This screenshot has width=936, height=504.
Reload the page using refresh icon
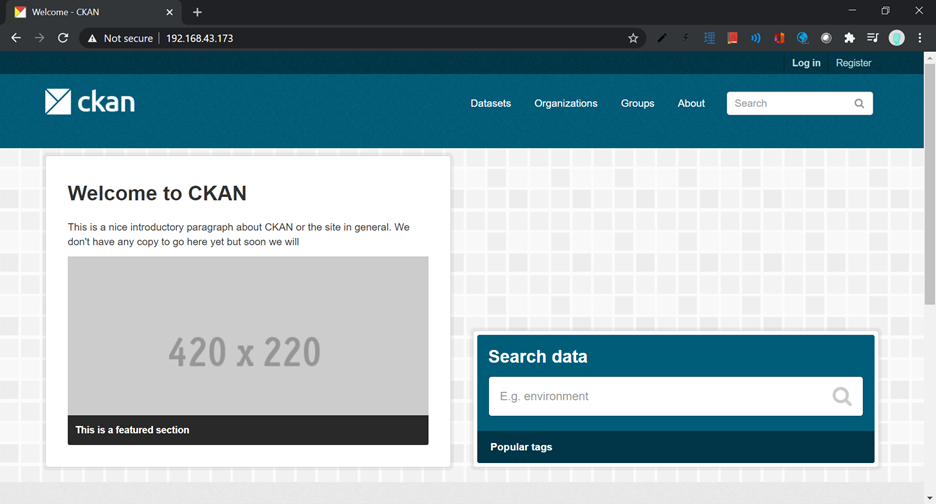(63, 38)
